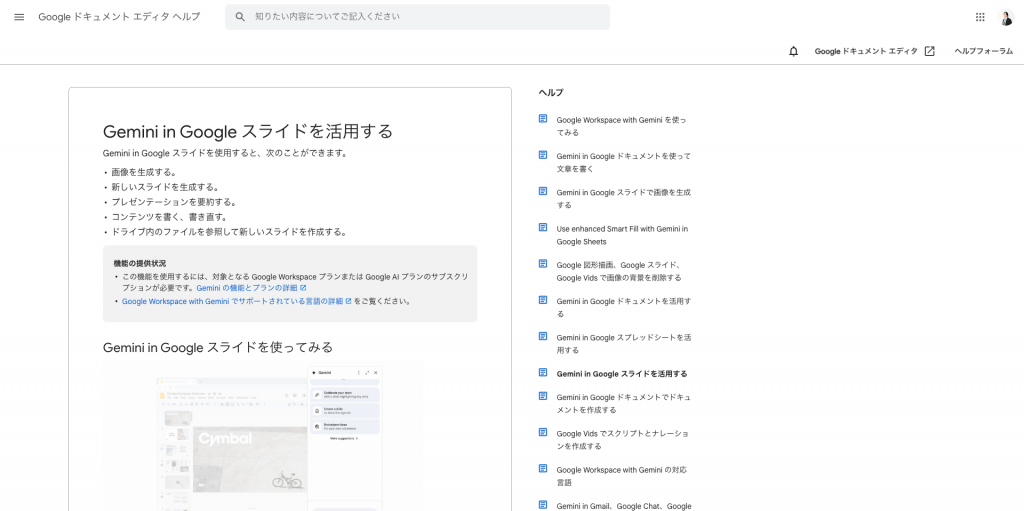This screenshot has height=511, width=1024.
Task: Open Google Vids でスクリプトとナレーションを作成する
Action: click(x=622, y=440)
